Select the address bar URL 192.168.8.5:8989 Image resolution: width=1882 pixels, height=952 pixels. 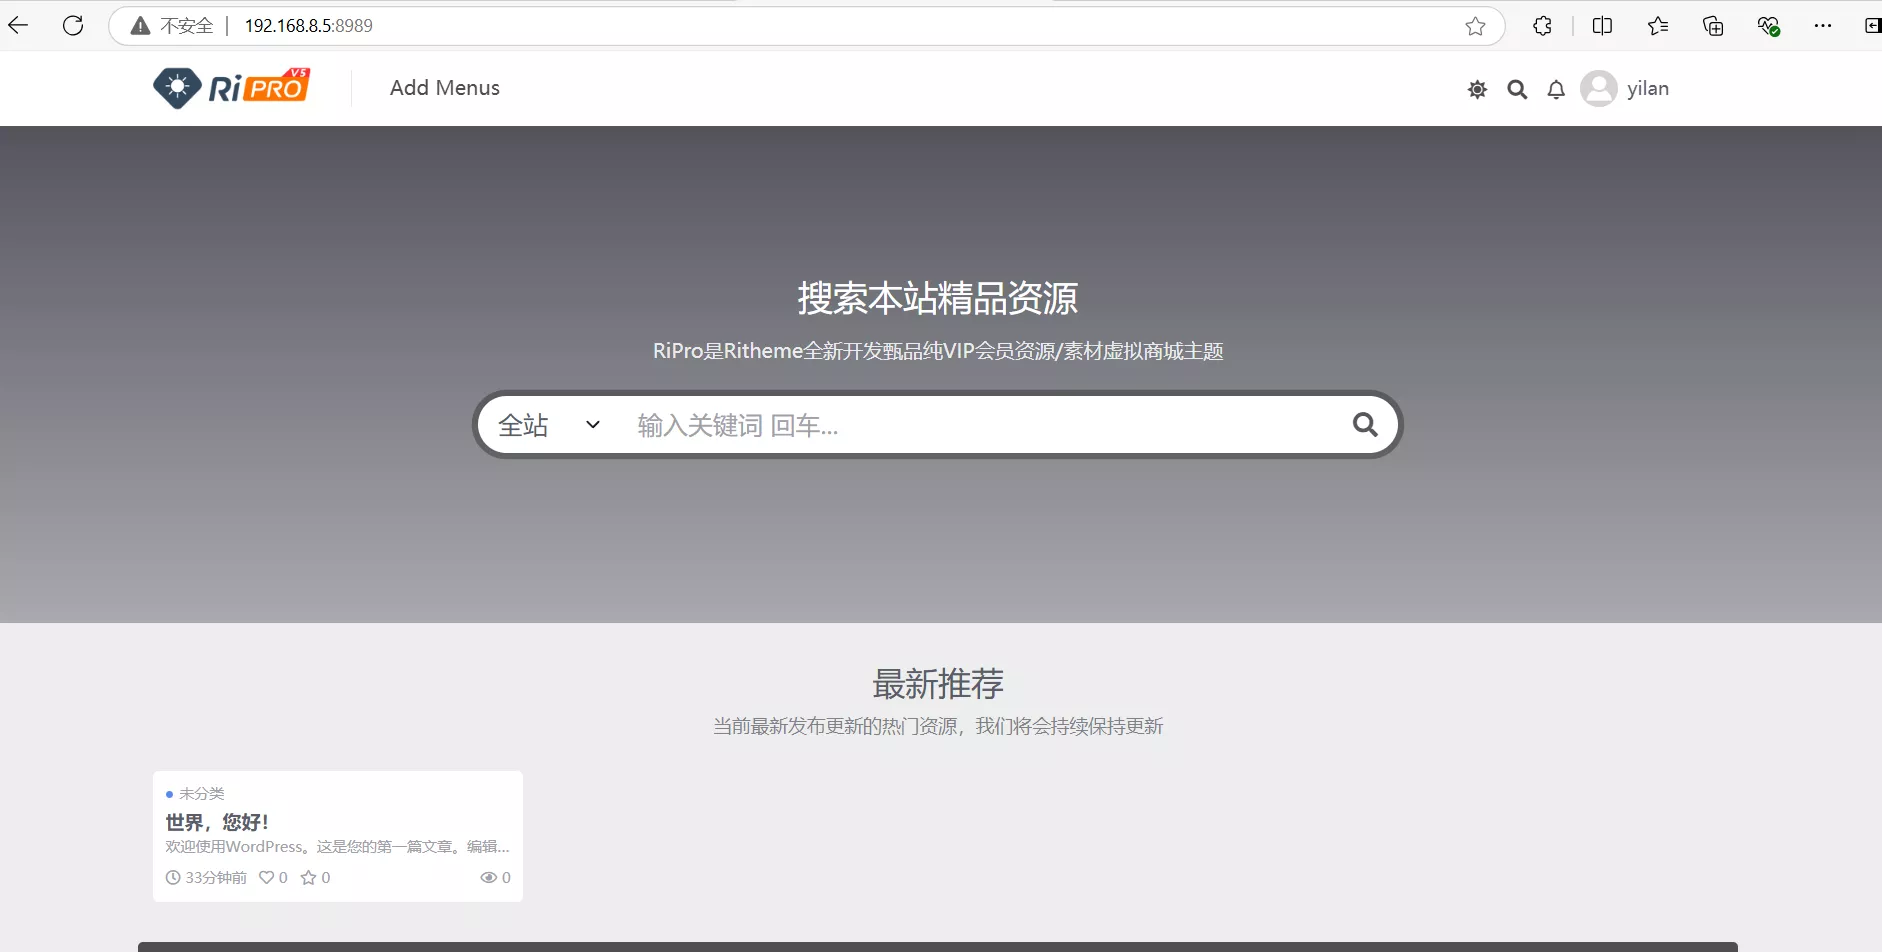[308, 26]
